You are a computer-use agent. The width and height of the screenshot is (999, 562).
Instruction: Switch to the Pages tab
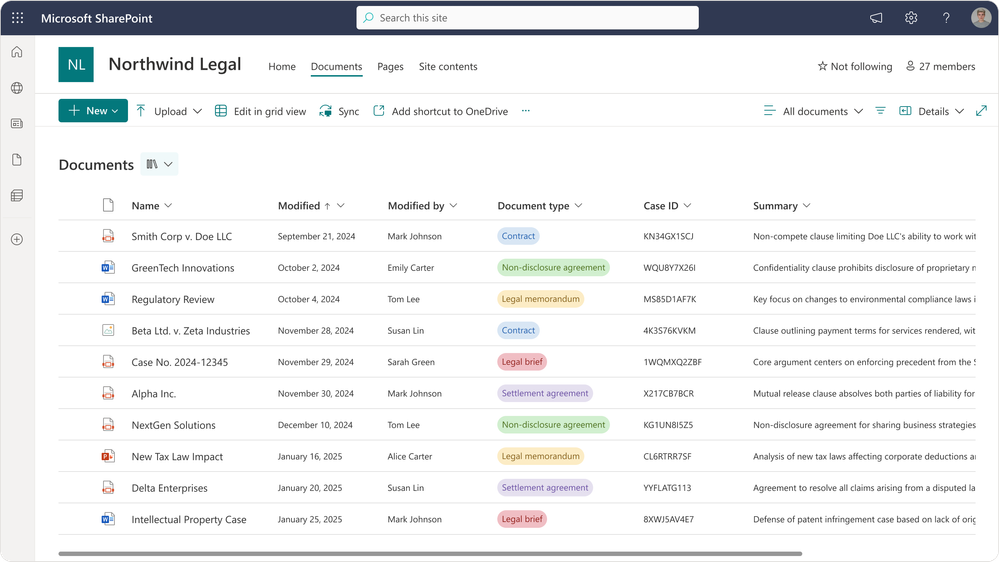coord(390,67)
